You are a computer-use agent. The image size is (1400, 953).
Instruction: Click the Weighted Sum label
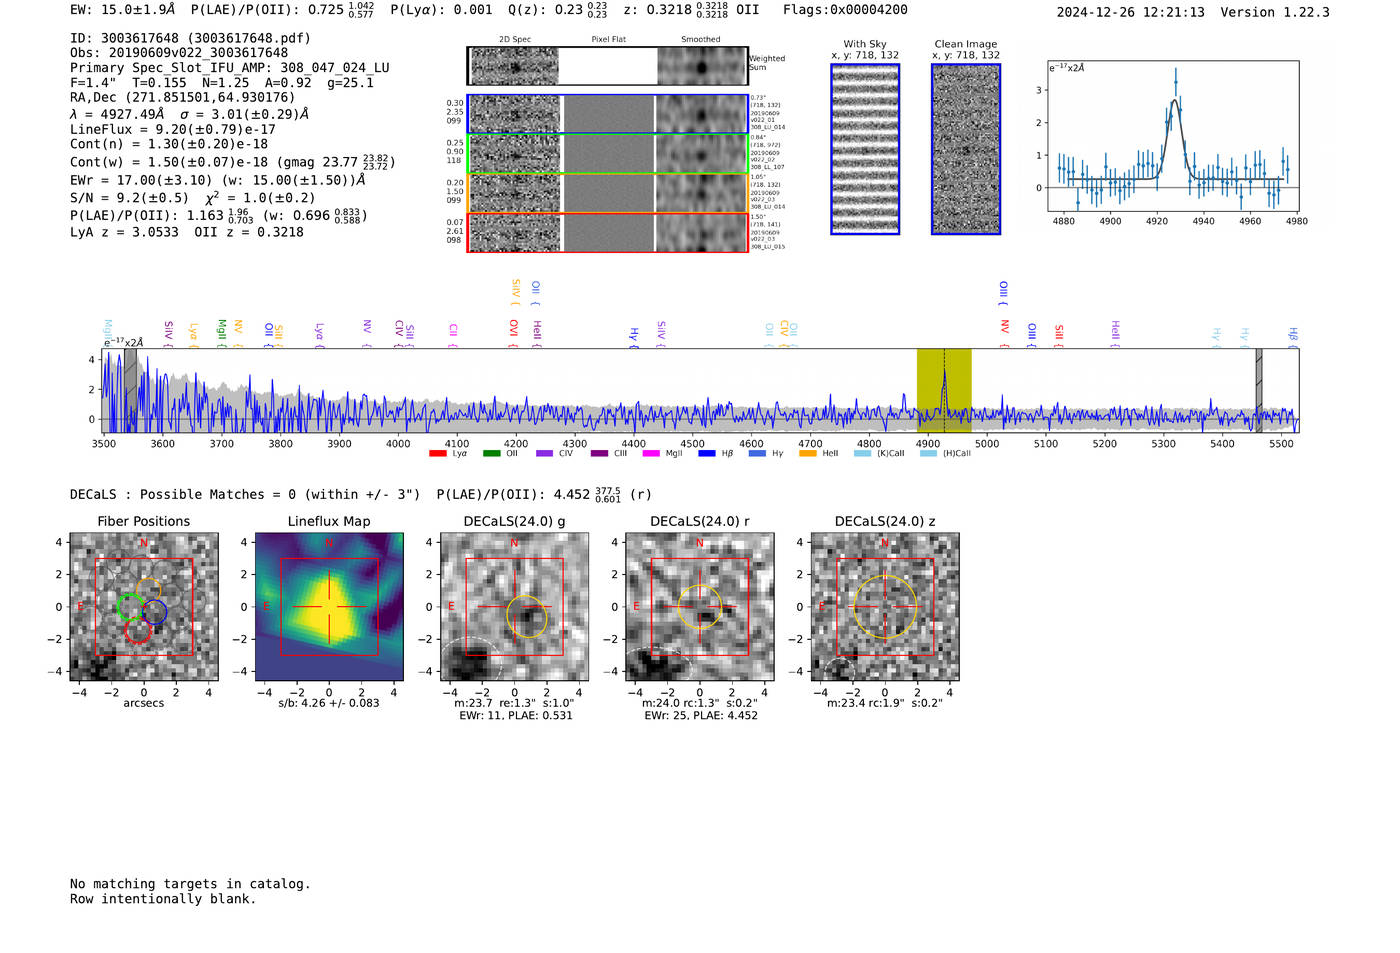point(767,63)
